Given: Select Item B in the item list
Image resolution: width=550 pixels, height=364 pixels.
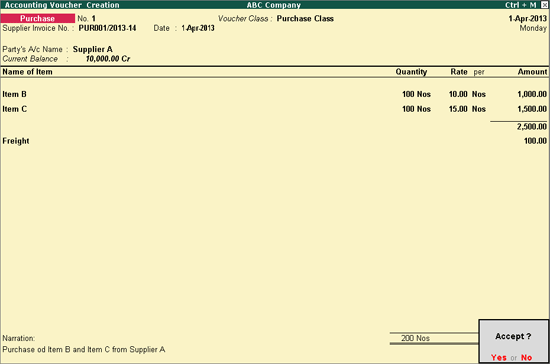Looking at the screenshot, I should pos(14,94).
